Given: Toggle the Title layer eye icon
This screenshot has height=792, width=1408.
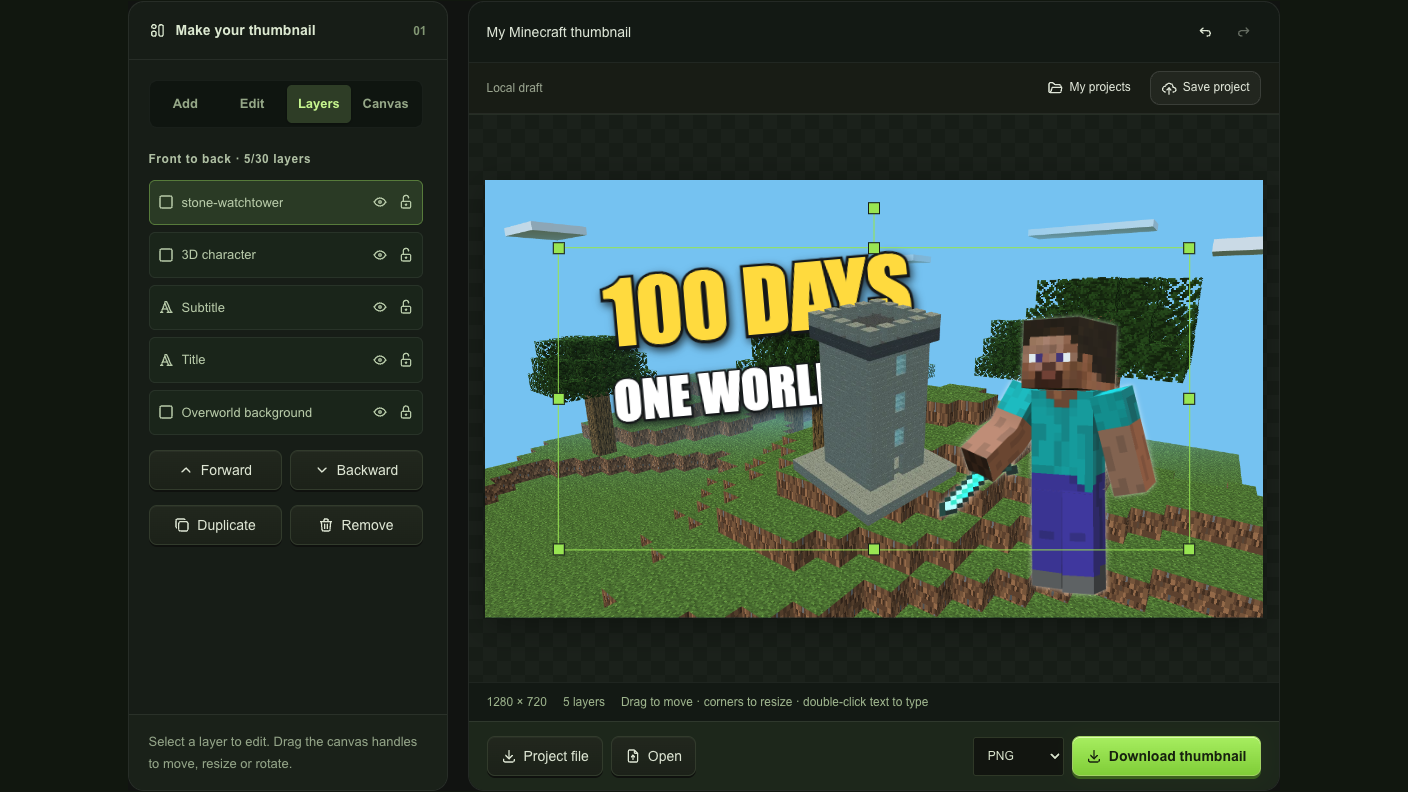Looking at the screenshot, I should point(380,360).
